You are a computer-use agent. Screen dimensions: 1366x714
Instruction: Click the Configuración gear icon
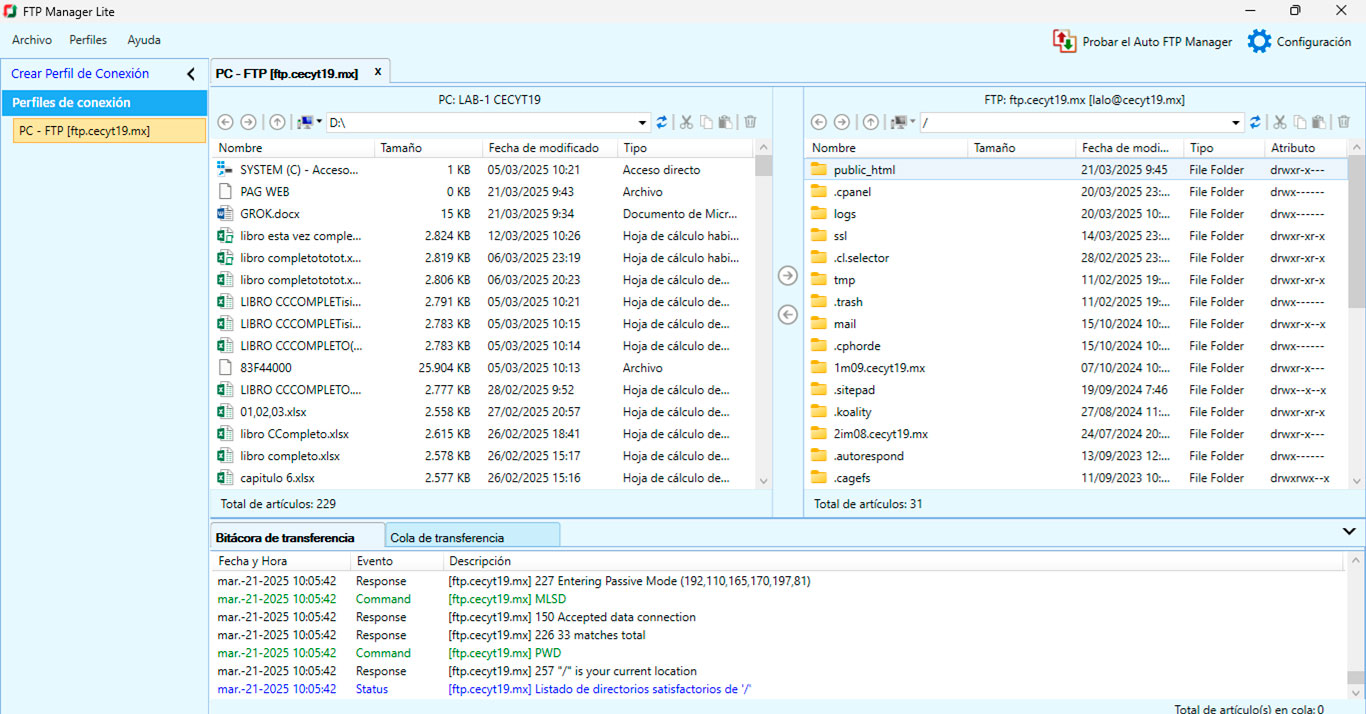pyautogui.click(x=1259, y=41)
